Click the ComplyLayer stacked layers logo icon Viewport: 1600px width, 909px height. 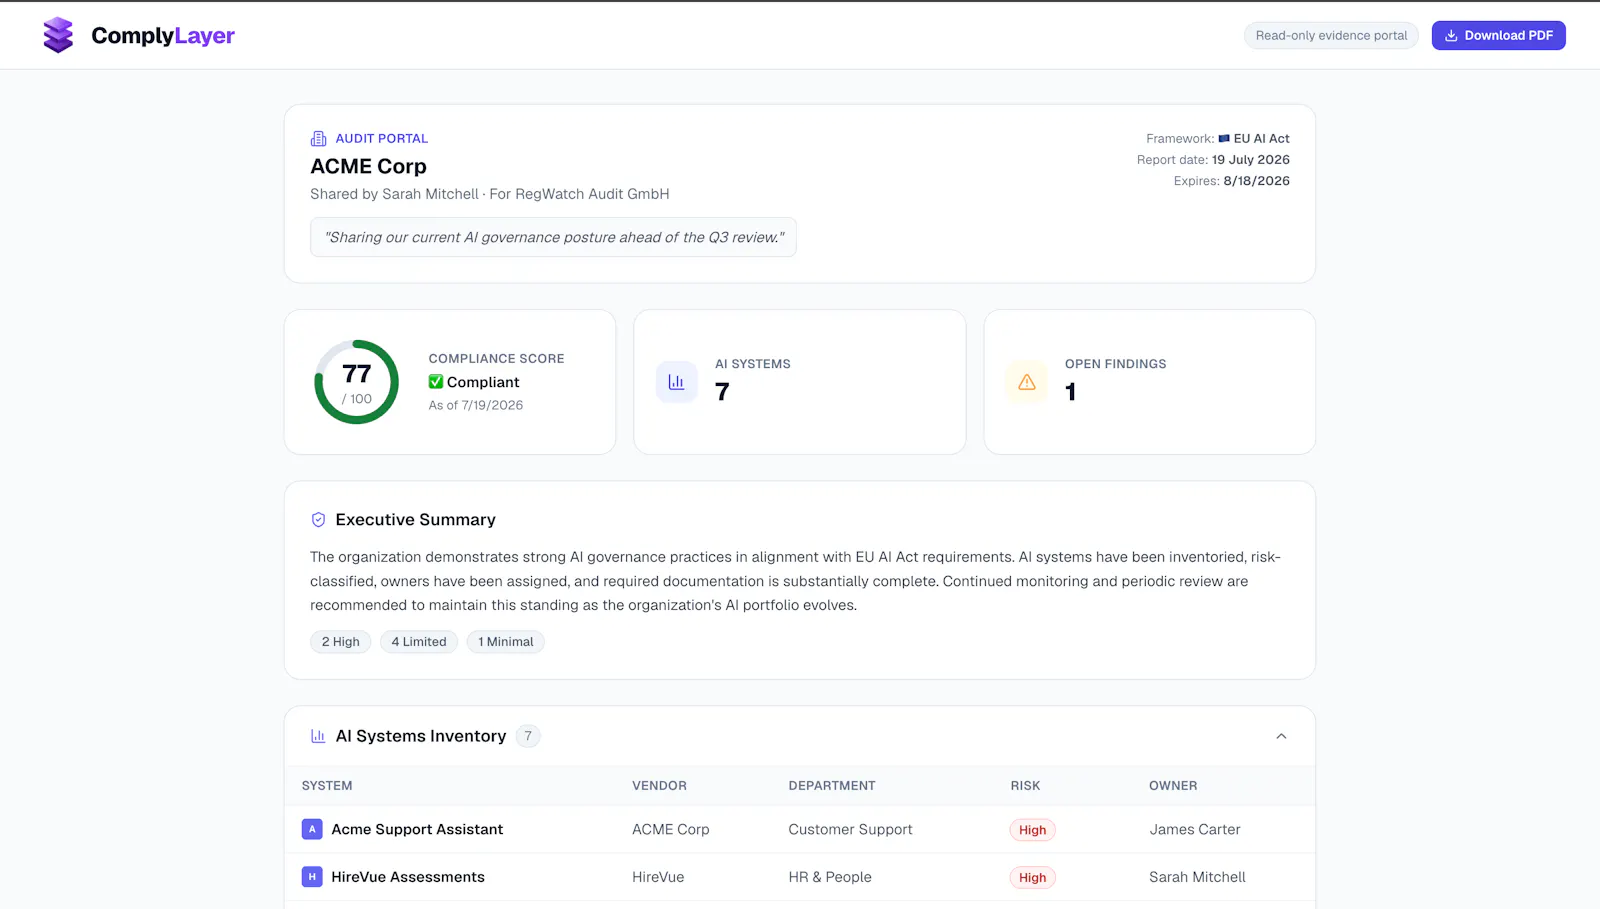click(x=58, y=35)
